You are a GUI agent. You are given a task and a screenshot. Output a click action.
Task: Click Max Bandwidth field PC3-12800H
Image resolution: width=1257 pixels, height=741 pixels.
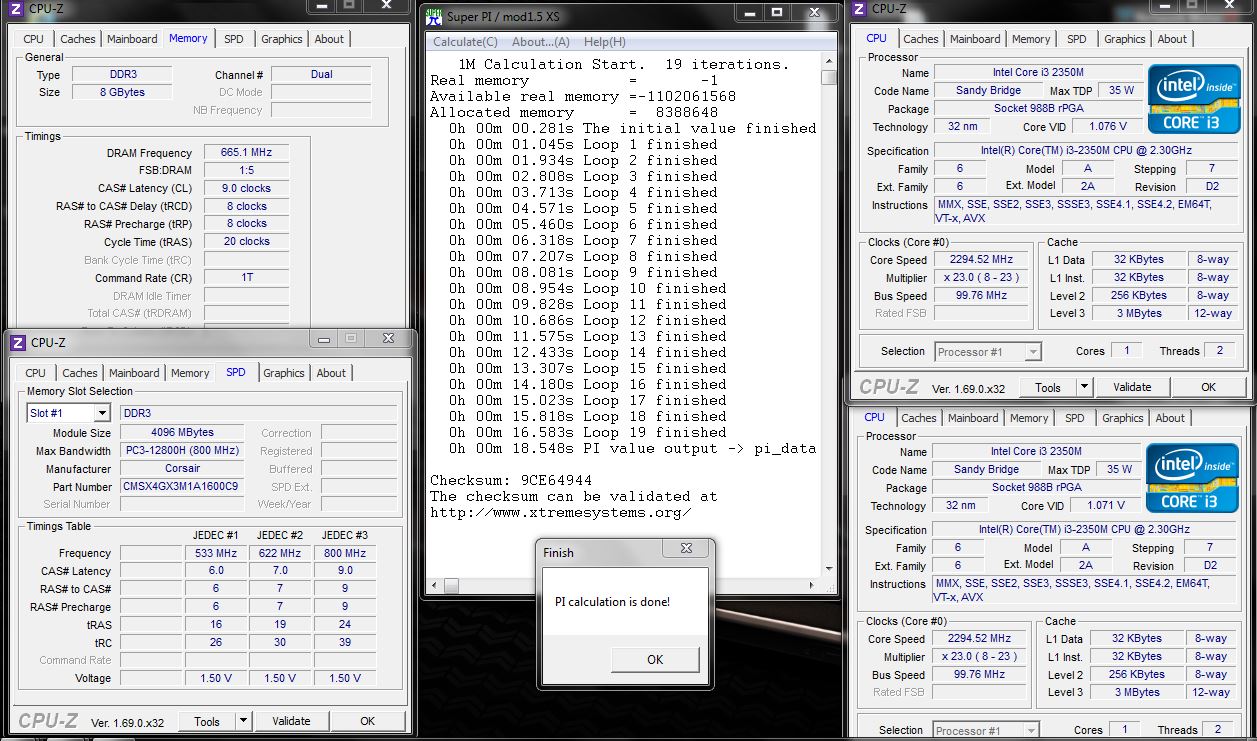181,451
